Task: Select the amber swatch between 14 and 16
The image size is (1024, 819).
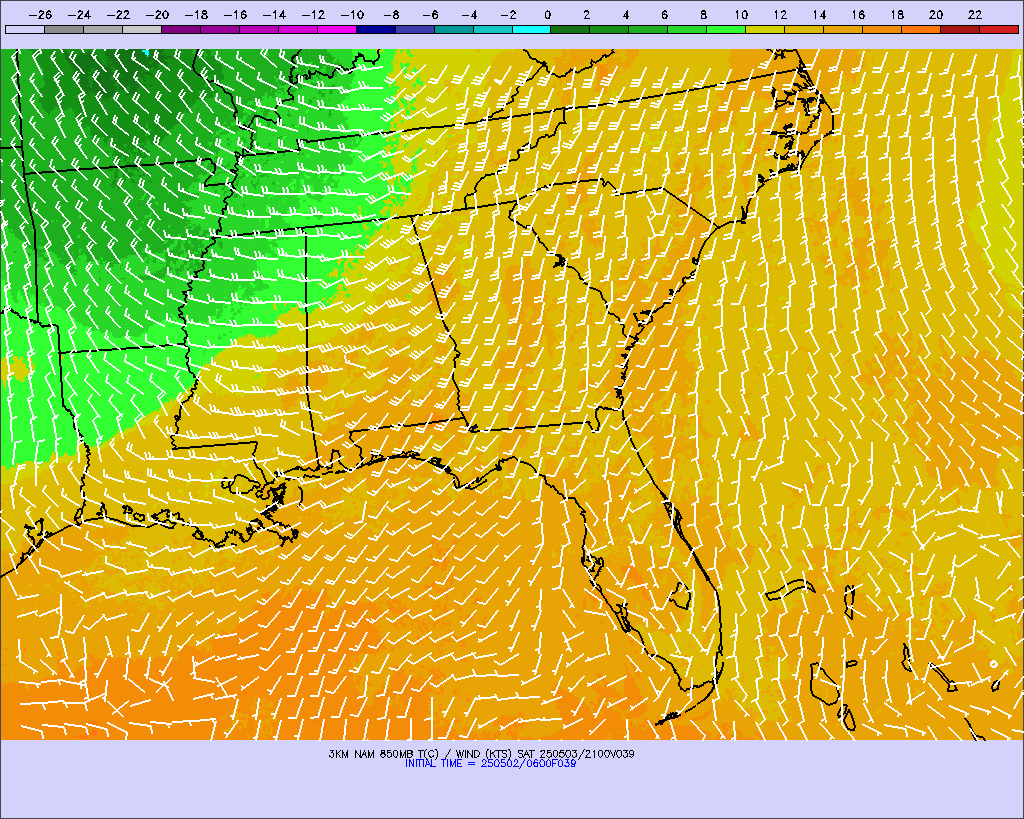Action: [x=843, y=29]
